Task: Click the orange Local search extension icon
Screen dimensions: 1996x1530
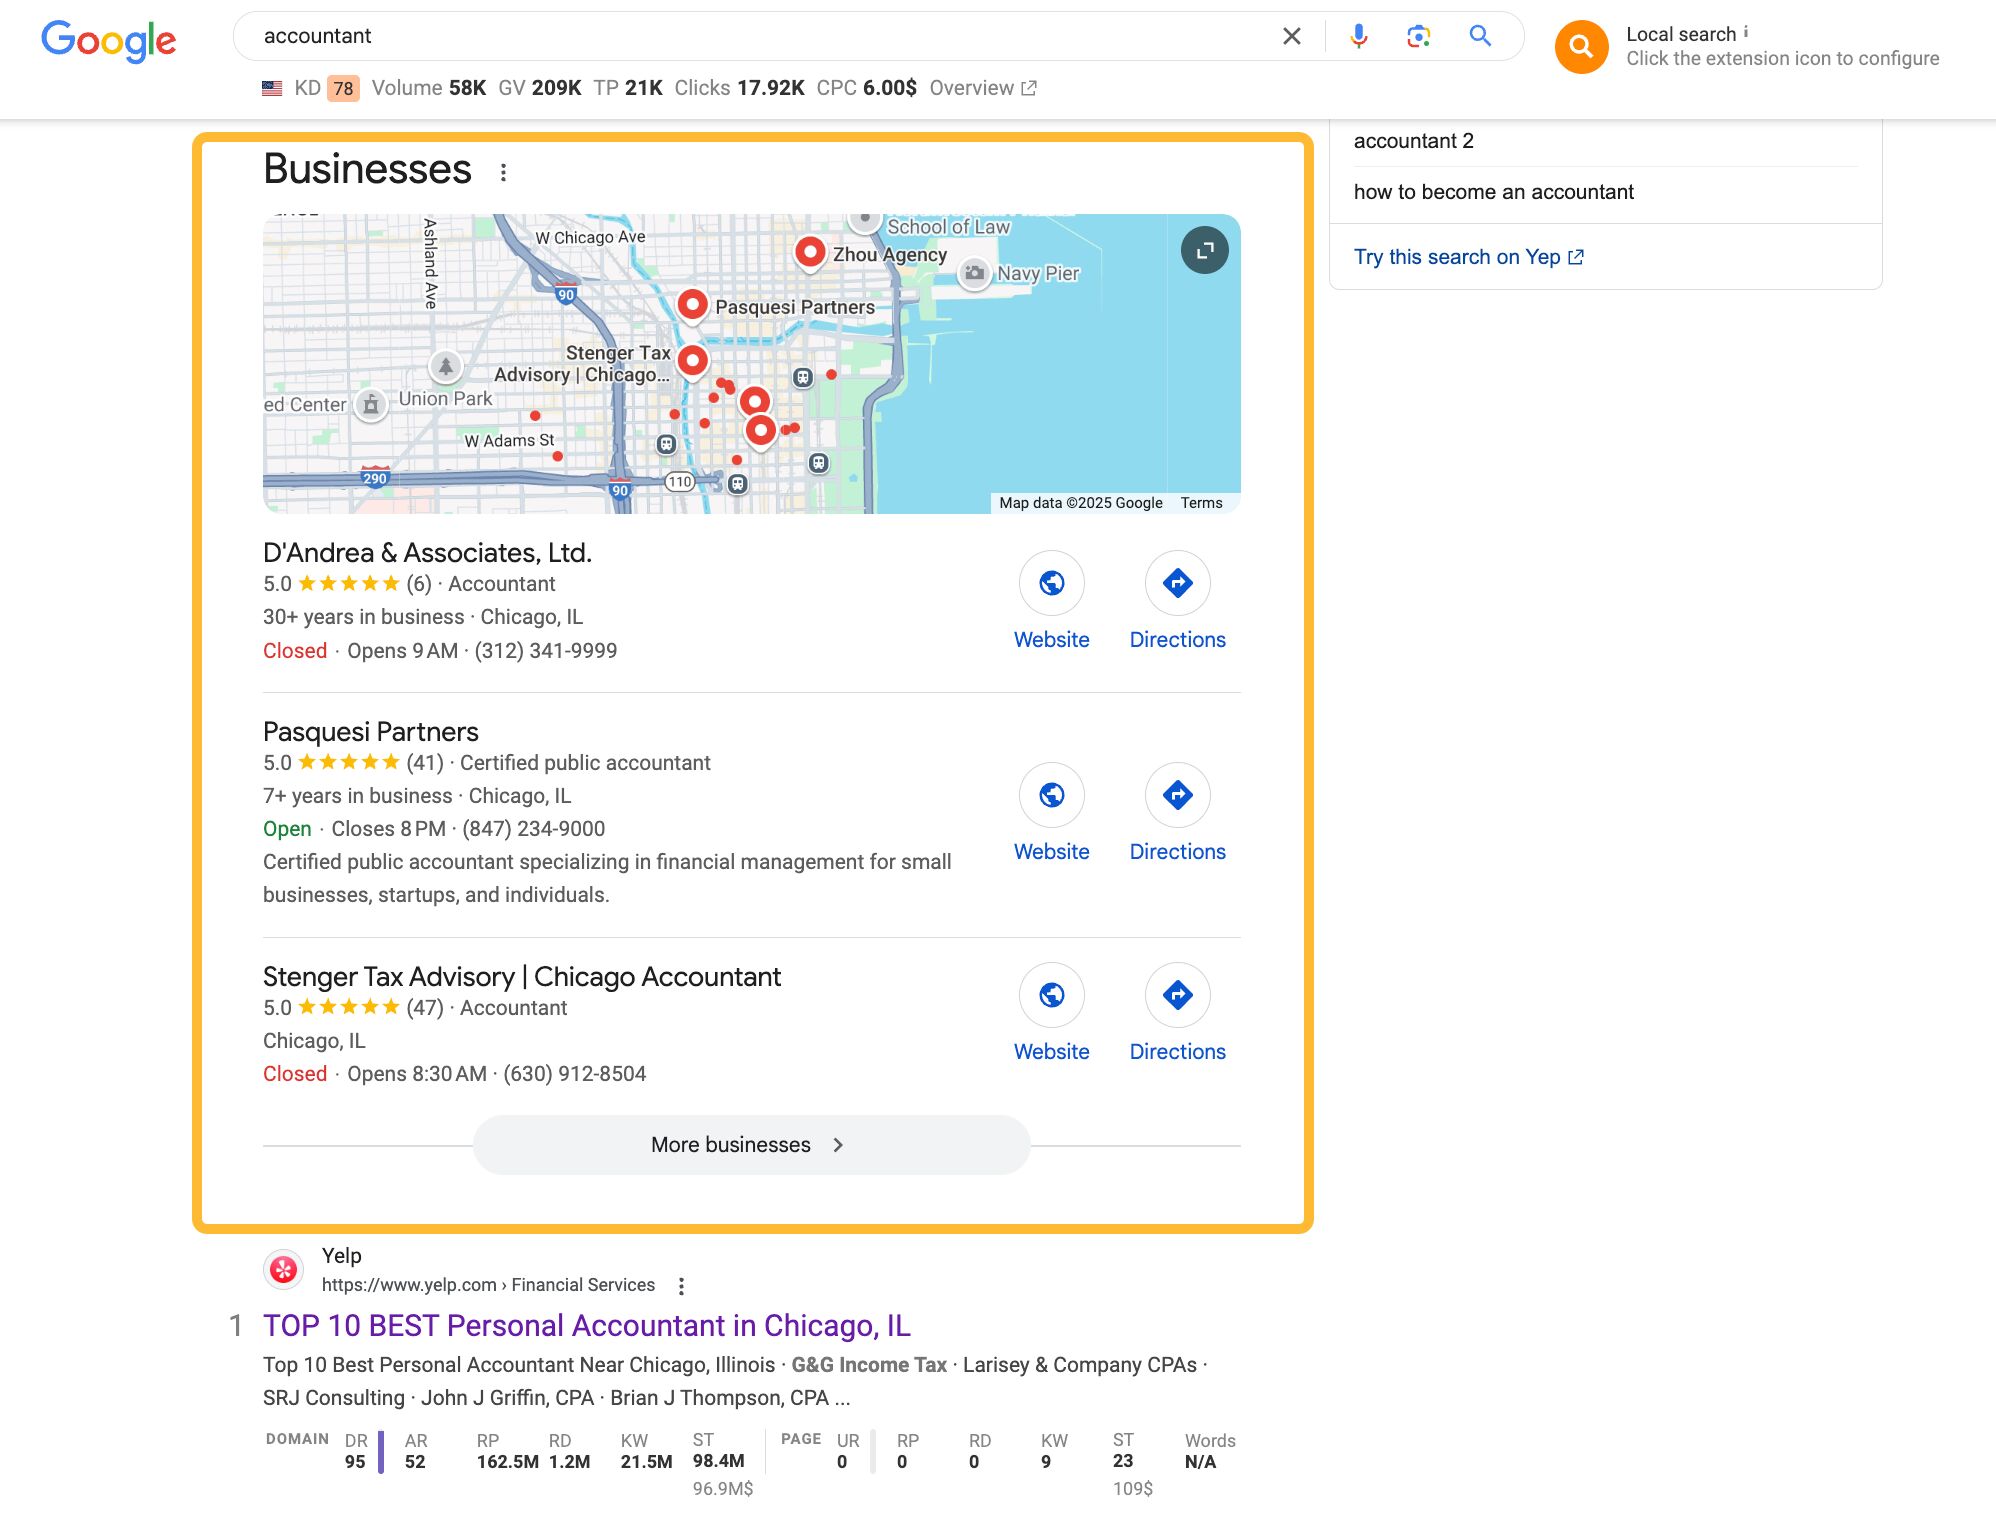Action: point(1580,46)
